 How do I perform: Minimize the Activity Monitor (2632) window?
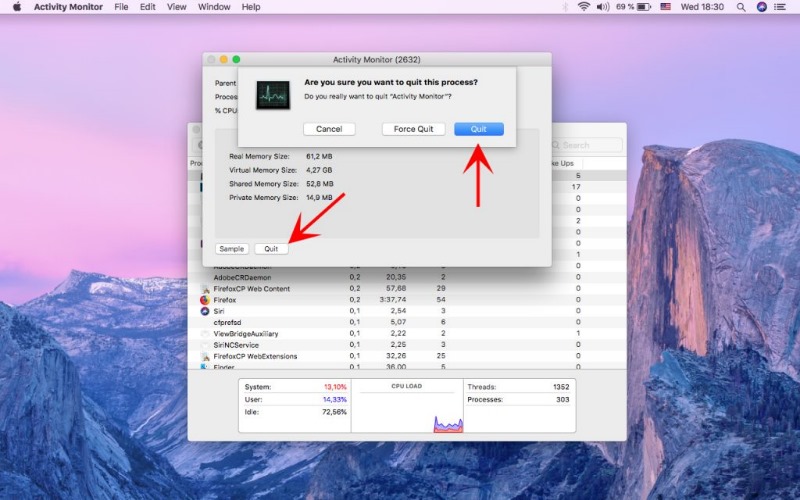pyautogui.click(x=223, y=59)
